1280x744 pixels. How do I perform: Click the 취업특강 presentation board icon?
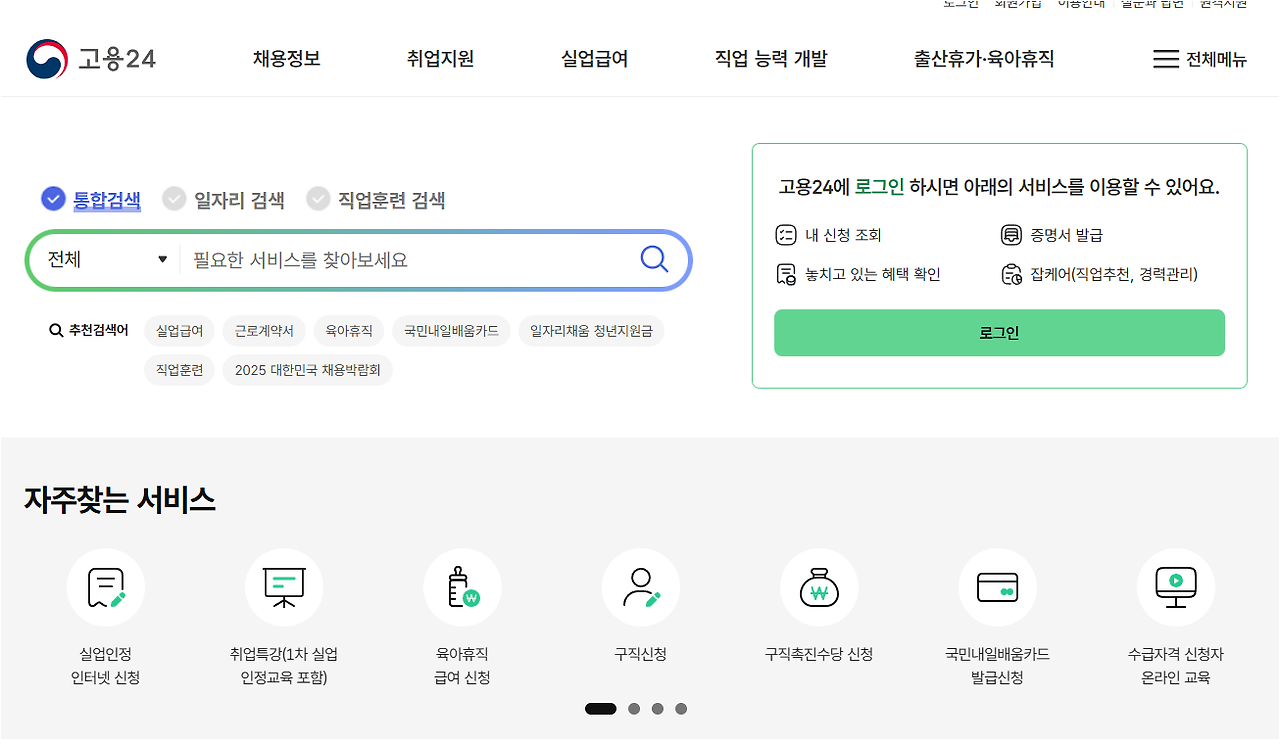point(284,587)
